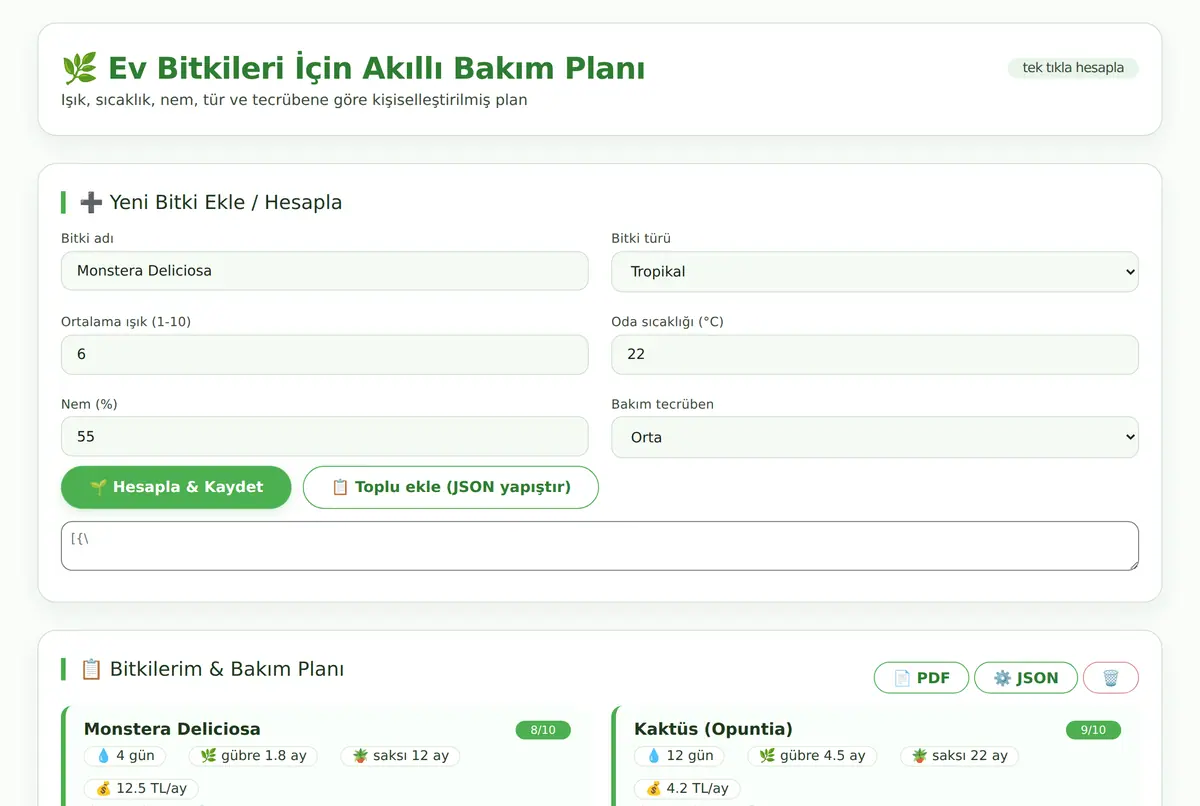
Task: Click Monstera's gübre 1.8 ay chip
Action: click(253, 756)
